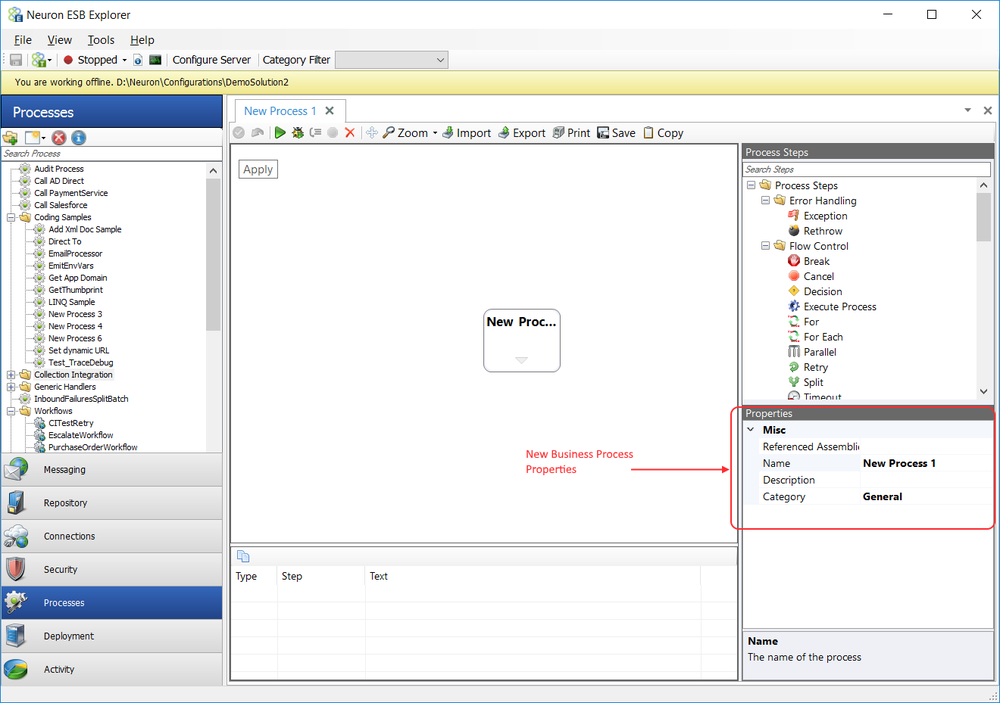Open the green console monitor icon
This screenshot has height=703, width=1000.
pos(155,60)
